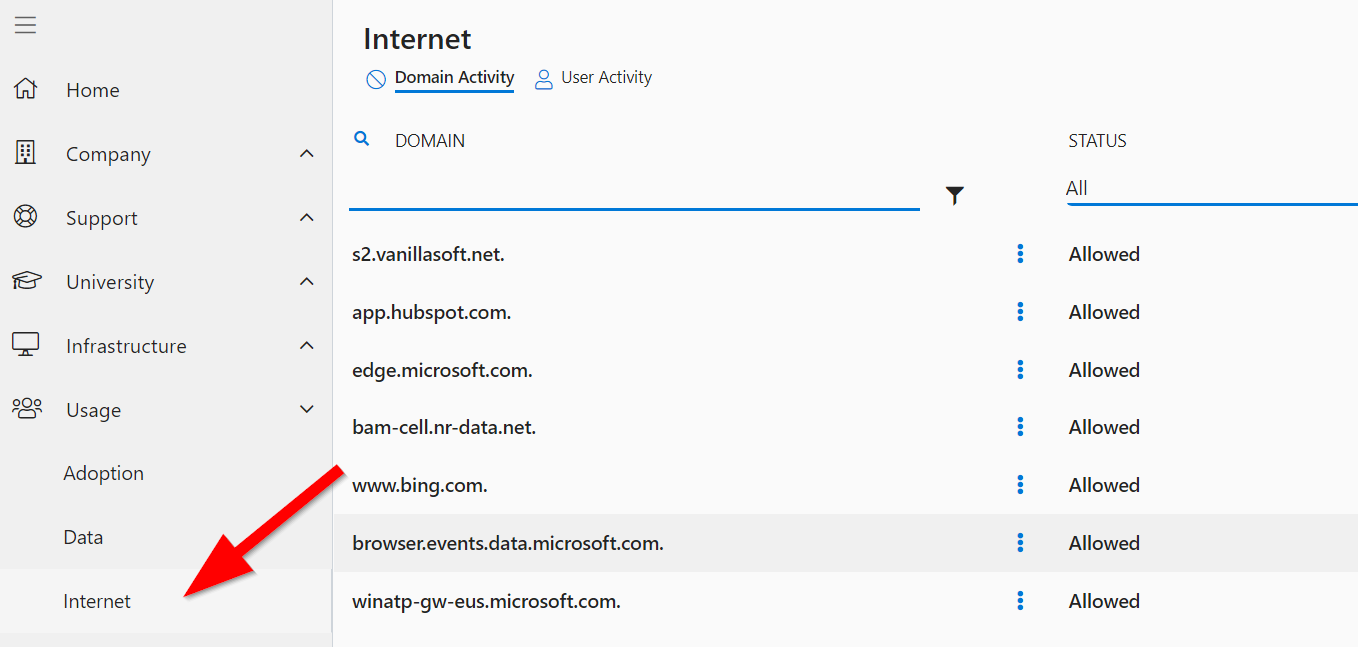Click the Infrastructure monitor icon

coord(25,345)
